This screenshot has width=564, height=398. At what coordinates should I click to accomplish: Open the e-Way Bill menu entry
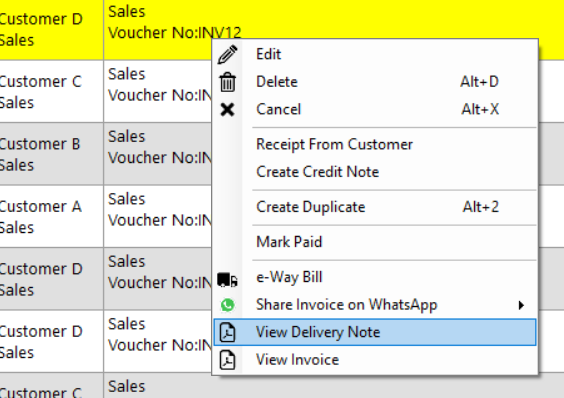coord(289,277)
